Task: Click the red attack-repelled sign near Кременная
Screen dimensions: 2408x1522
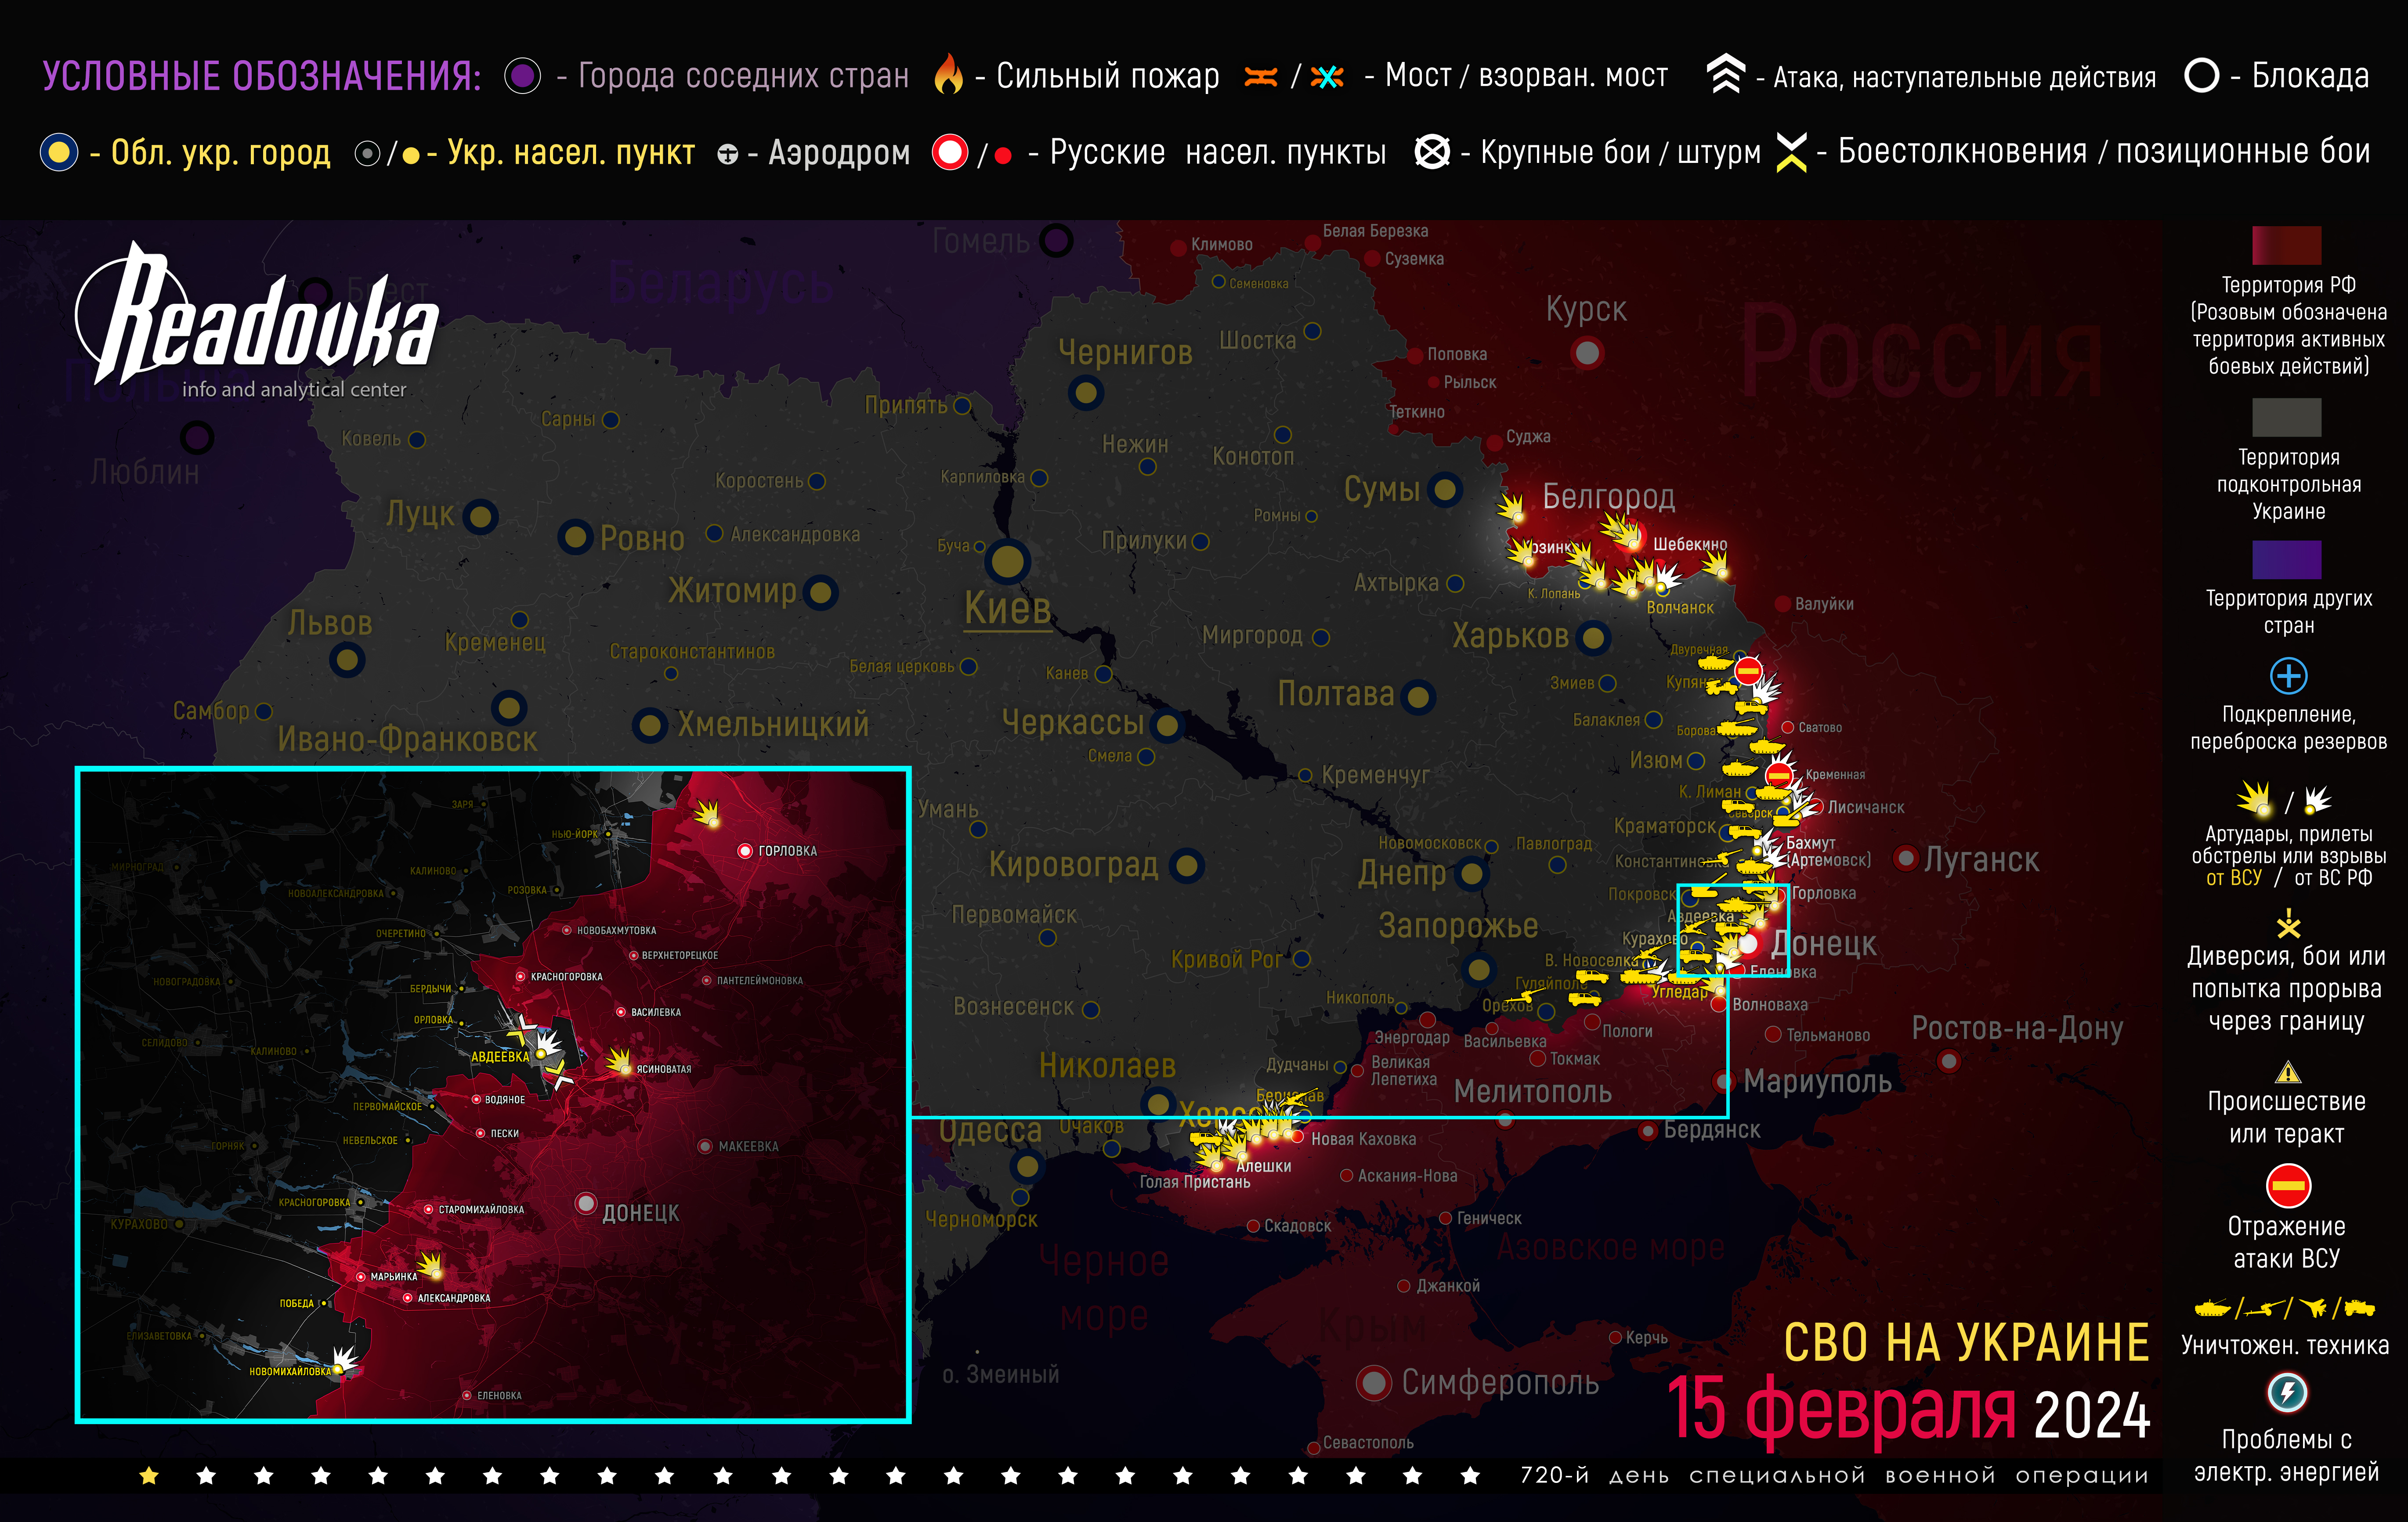Action: coord(1779,775)
